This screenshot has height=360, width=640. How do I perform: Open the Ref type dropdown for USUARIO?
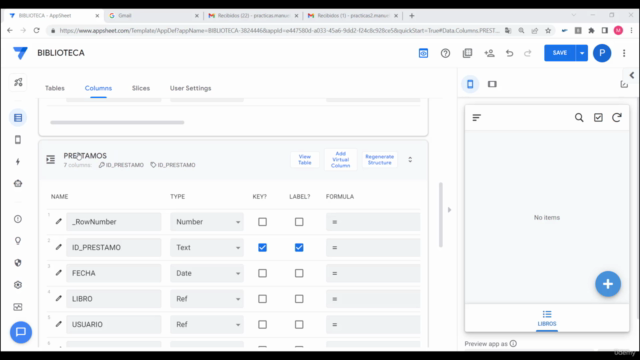(207, 324)
